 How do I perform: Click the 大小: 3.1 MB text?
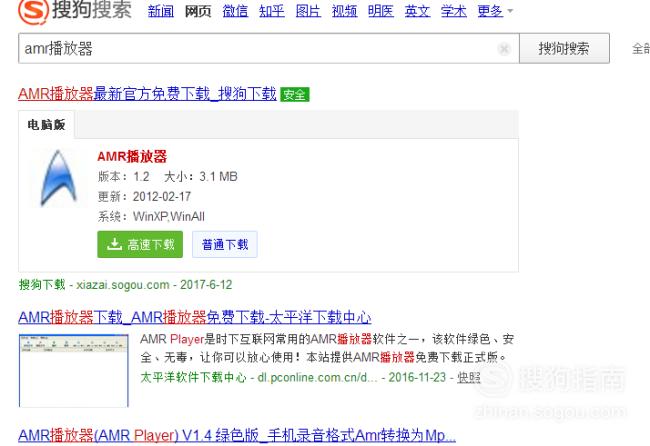(201, 177)
